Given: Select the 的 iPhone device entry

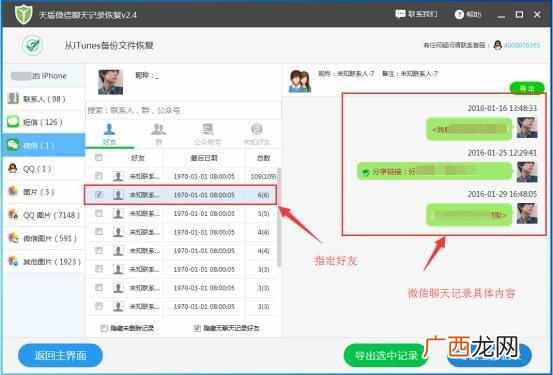Looking at the screenshot, I should [x=43, y=76].
